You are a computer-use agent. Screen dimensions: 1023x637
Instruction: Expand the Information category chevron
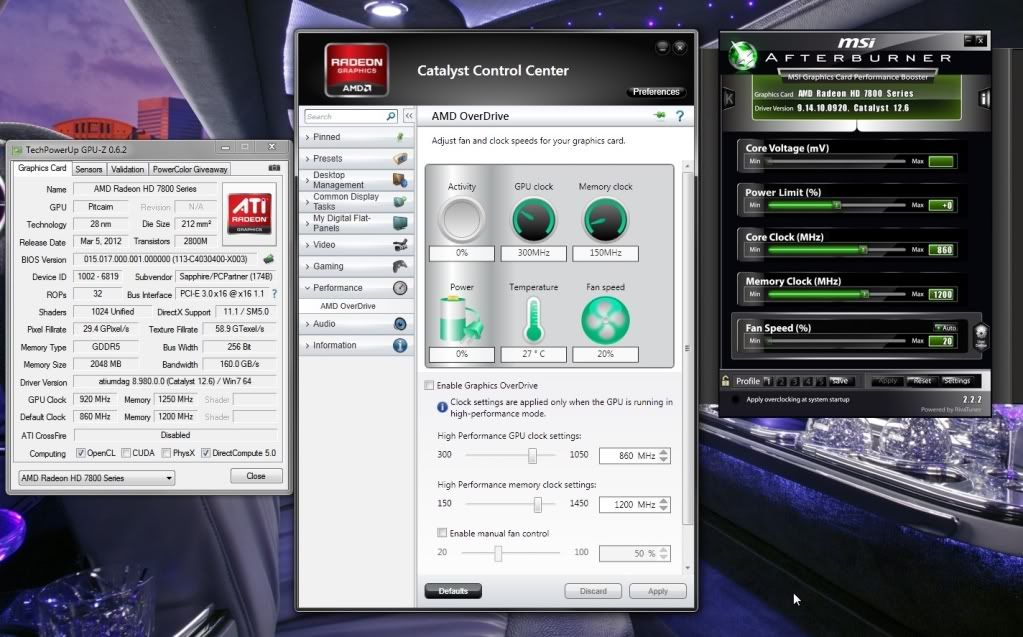[307, 345]
